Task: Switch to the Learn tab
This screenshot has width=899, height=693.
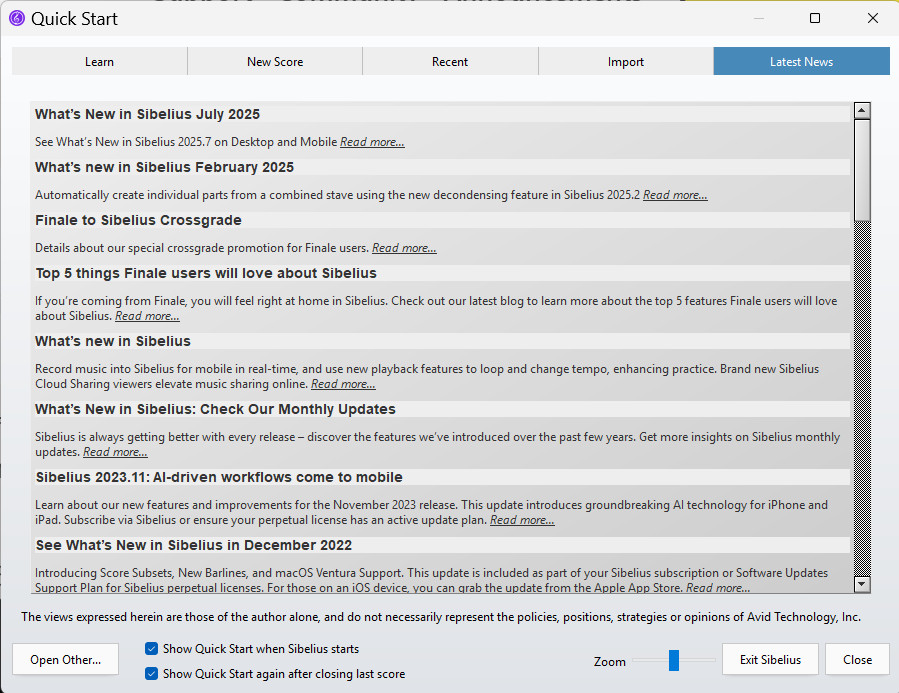Action: (x=99, y=61)
